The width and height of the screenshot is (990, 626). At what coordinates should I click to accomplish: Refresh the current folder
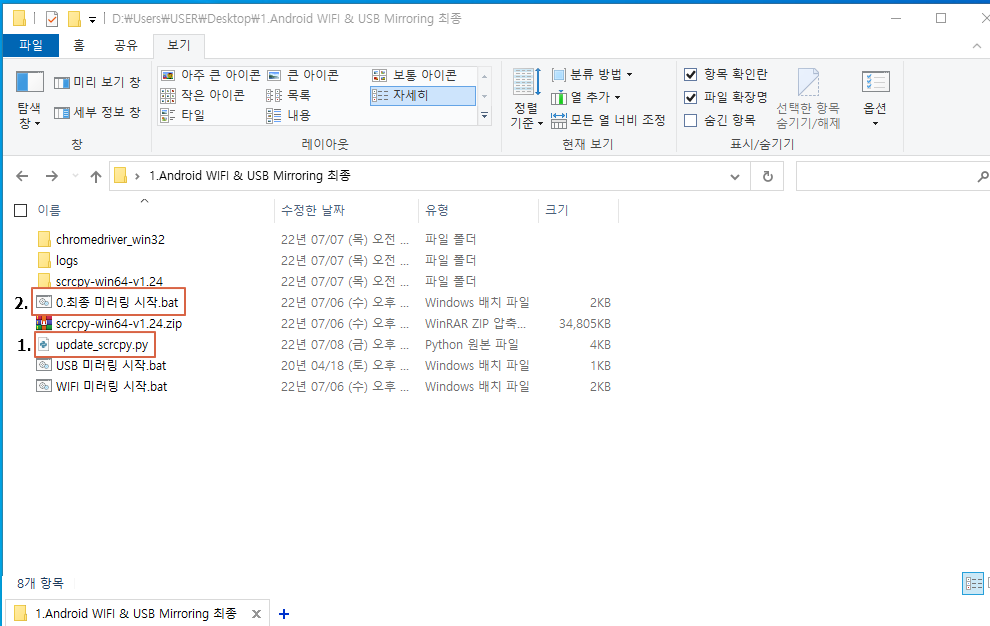pos(768,177)
